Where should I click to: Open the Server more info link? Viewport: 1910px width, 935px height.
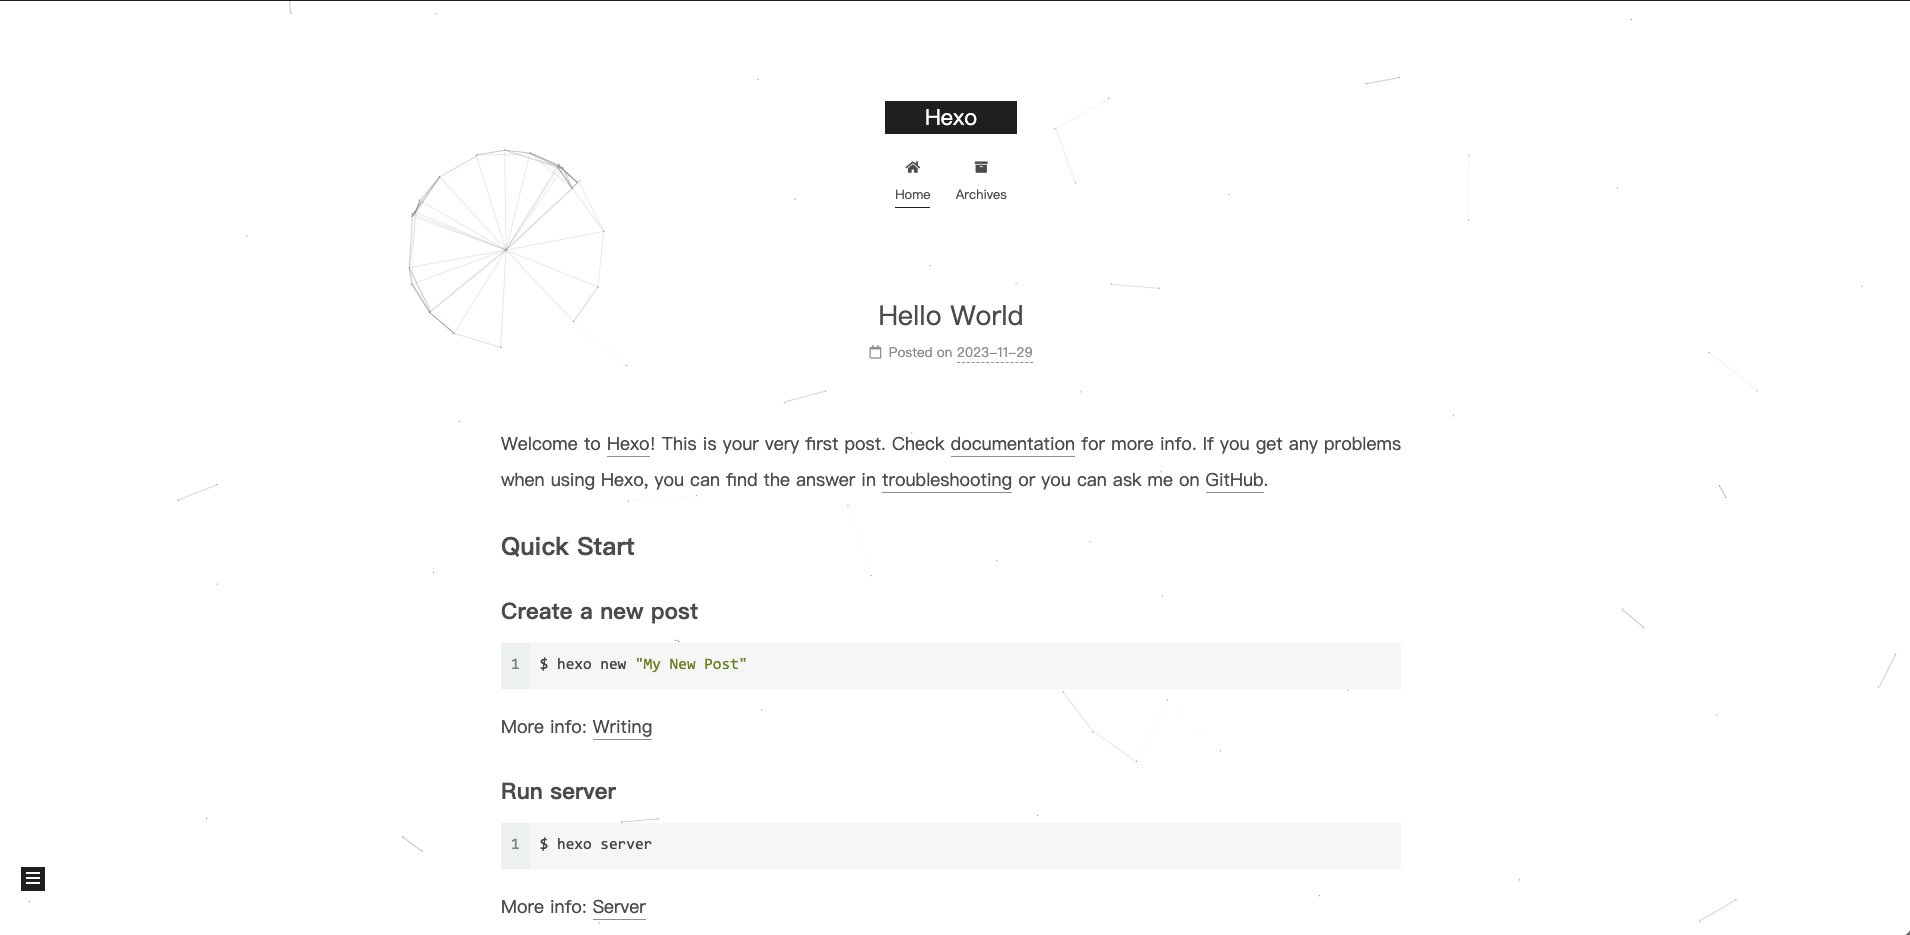tap(619, 907)
